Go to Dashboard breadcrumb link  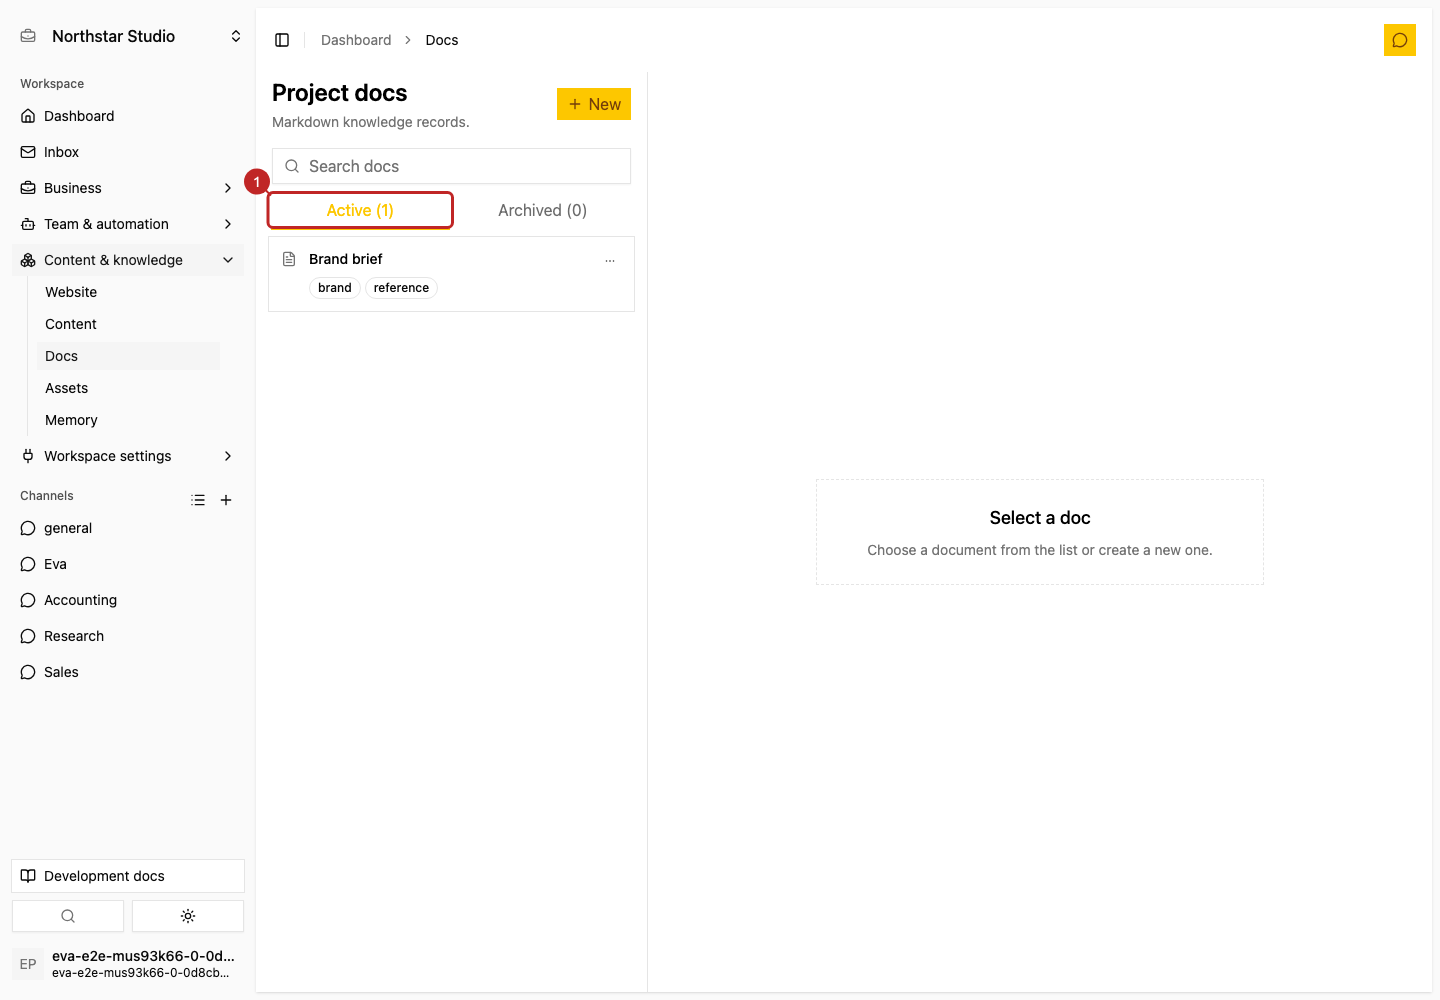coord(356,40)
